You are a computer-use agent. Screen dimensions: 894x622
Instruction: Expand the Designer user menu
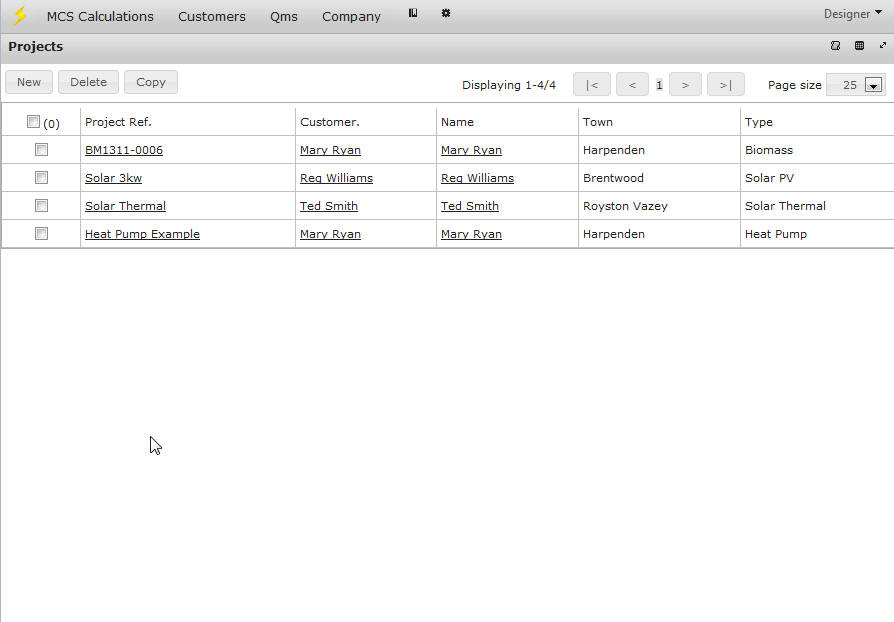851,14
